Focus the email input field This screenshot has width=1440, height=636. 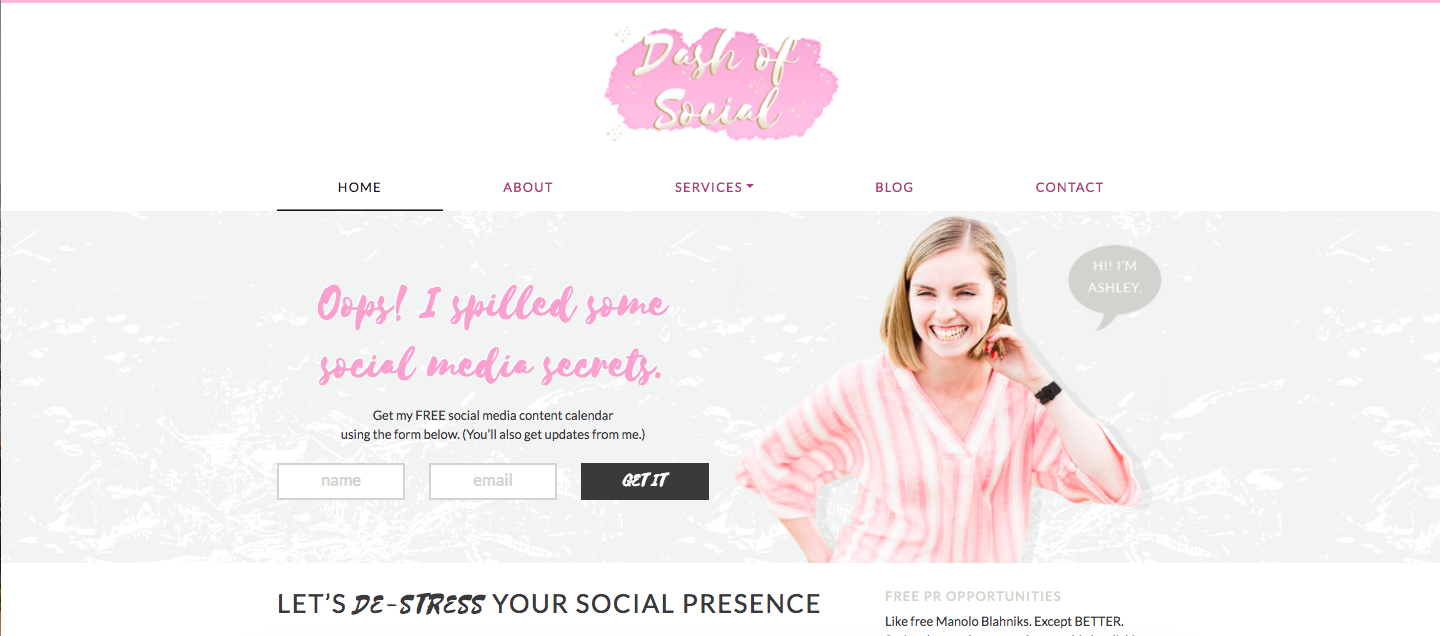click(493, 481)
